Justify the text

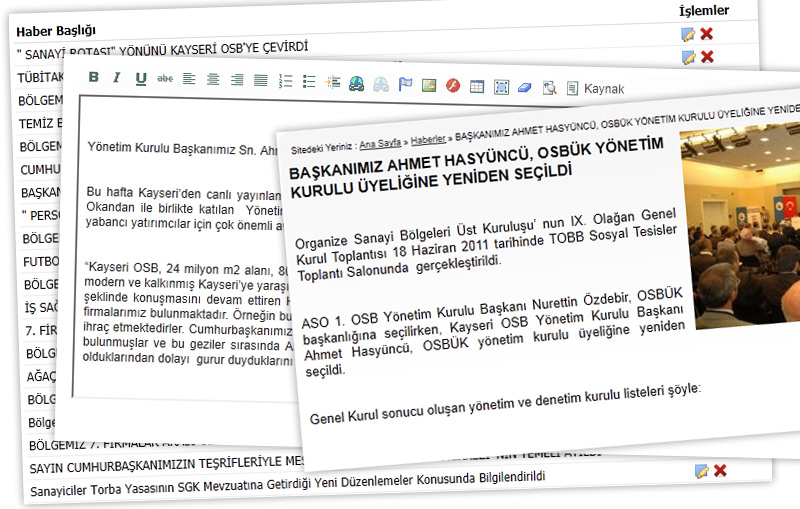[261, 81]
